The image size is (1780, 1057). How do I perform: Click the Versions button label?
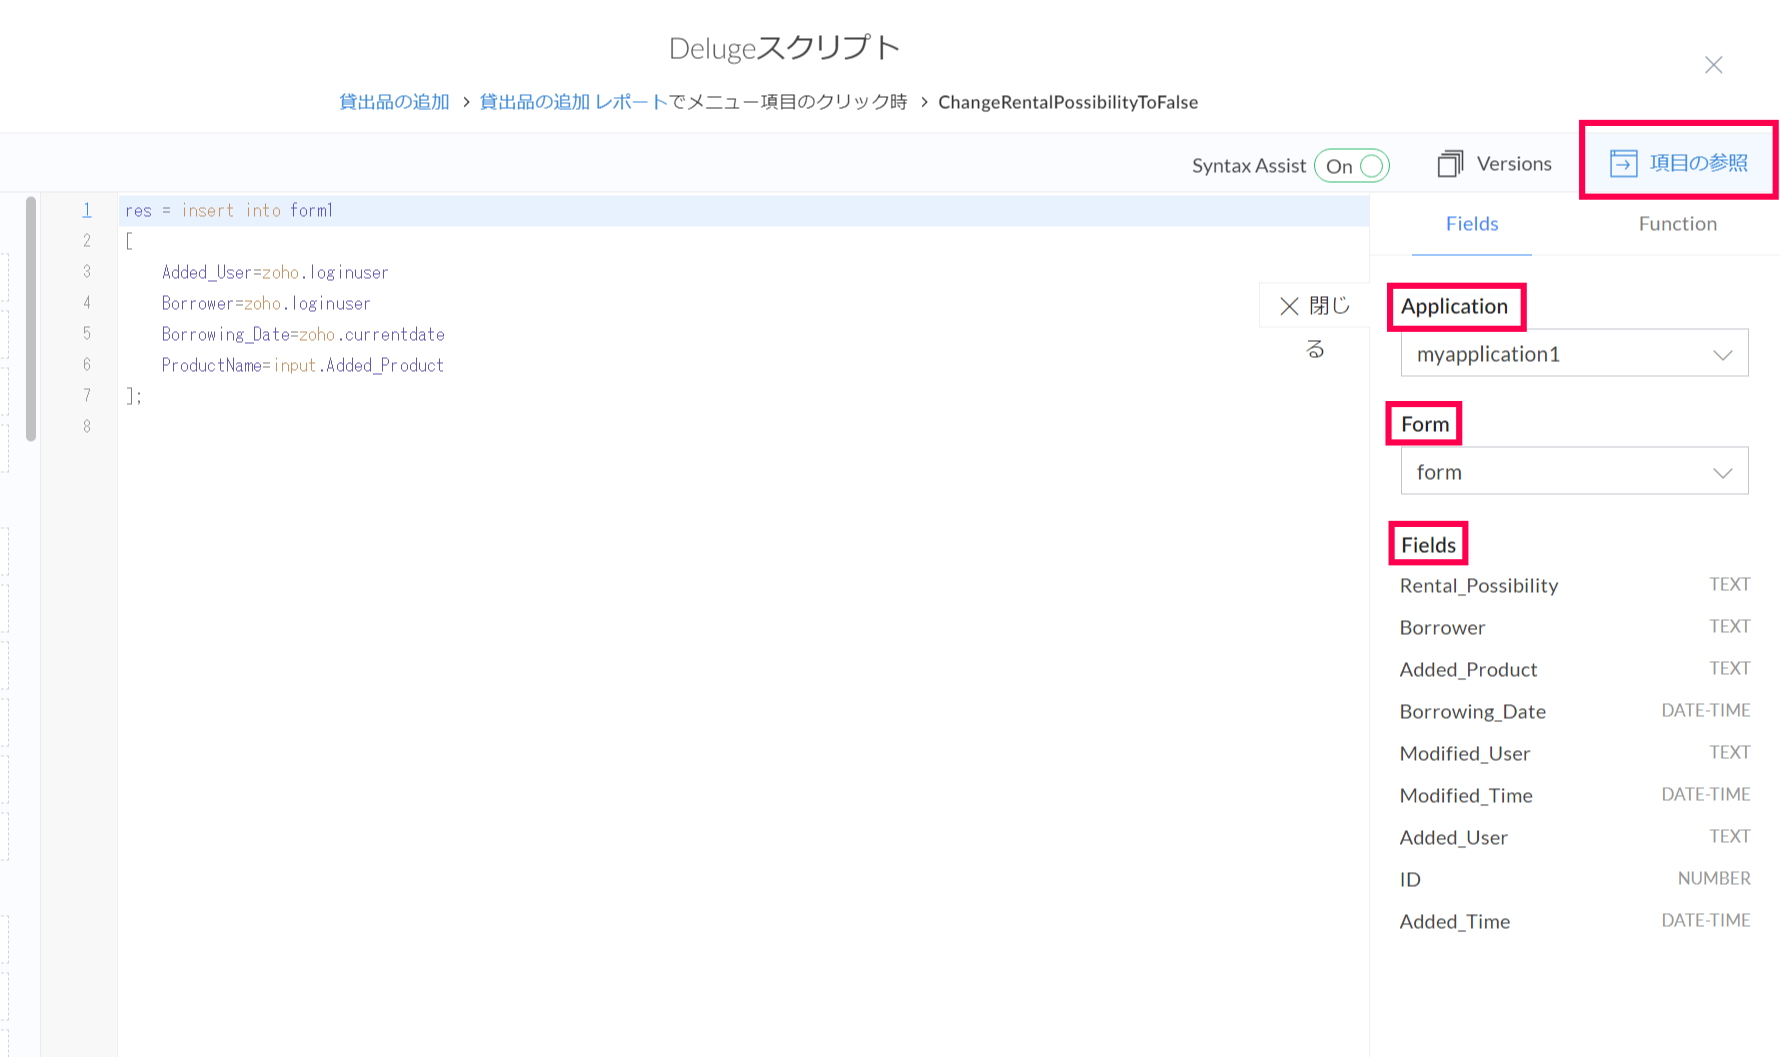[x=1513, y=164]
